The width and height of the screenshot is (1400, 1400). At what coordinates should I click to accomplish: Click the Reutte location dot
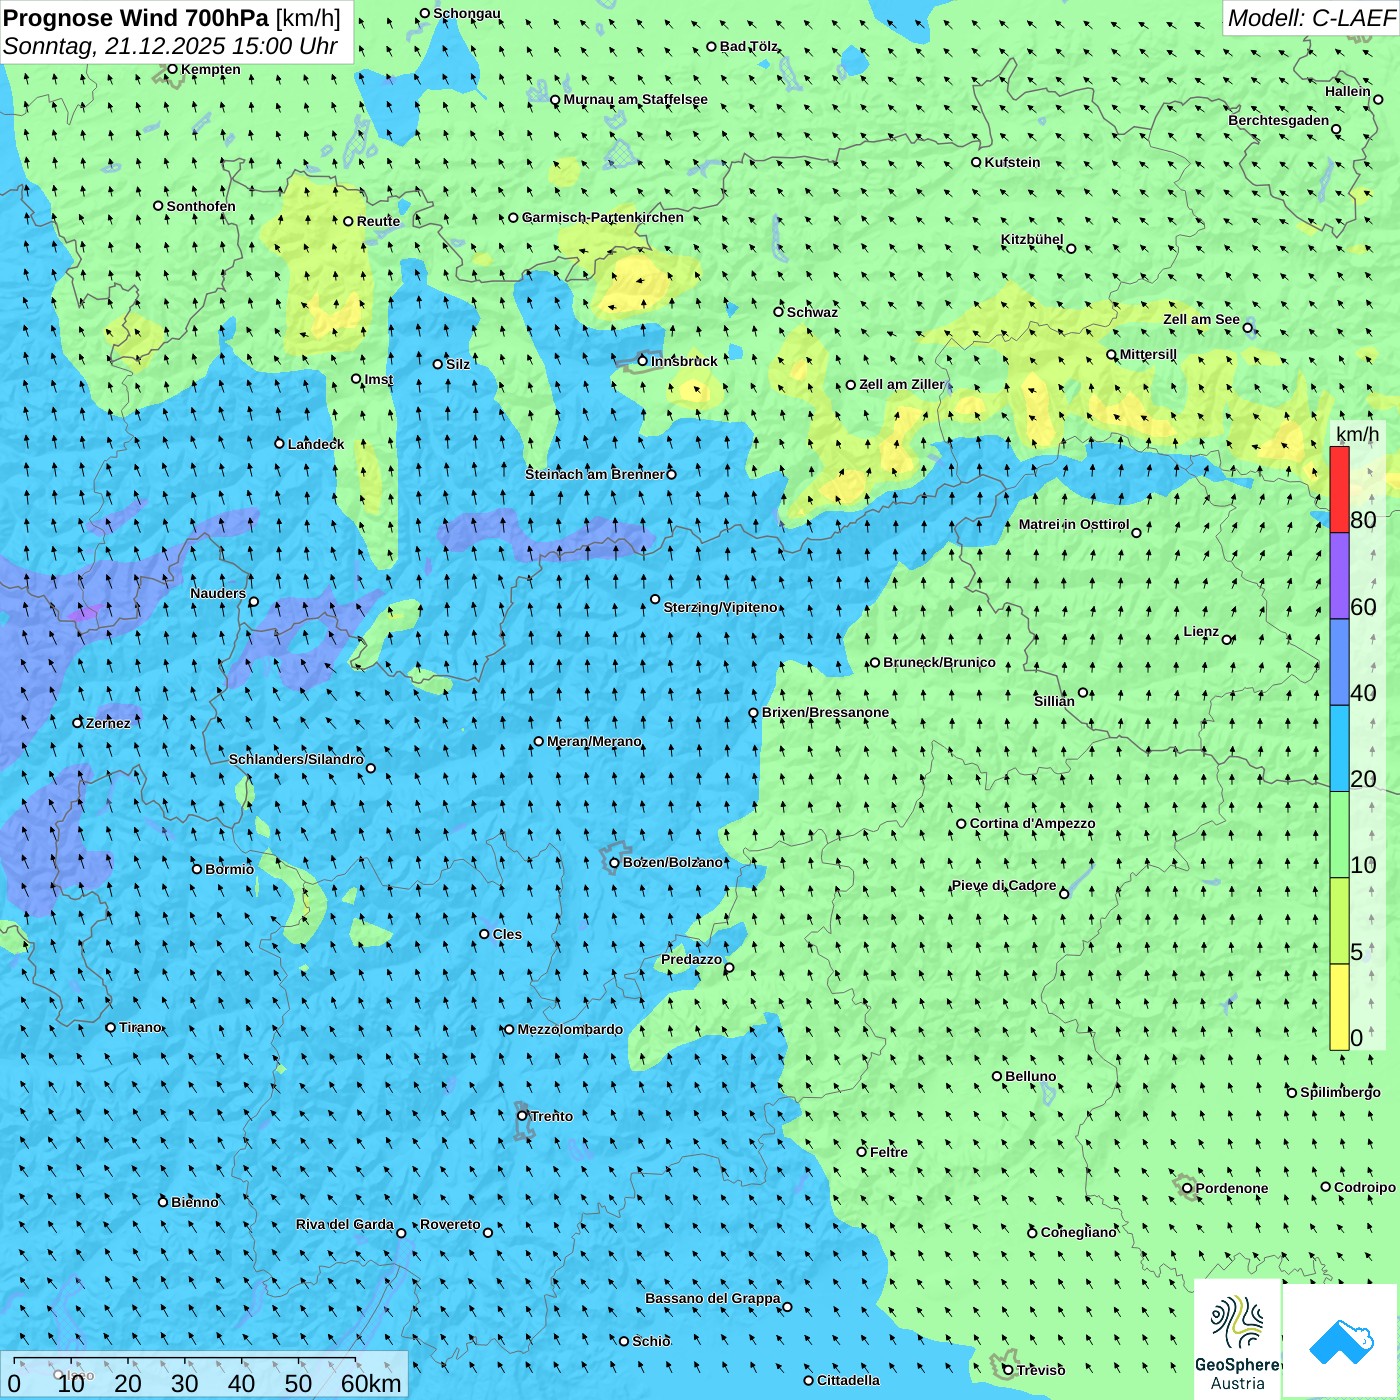pyautogui.click(x=348, y=221)
